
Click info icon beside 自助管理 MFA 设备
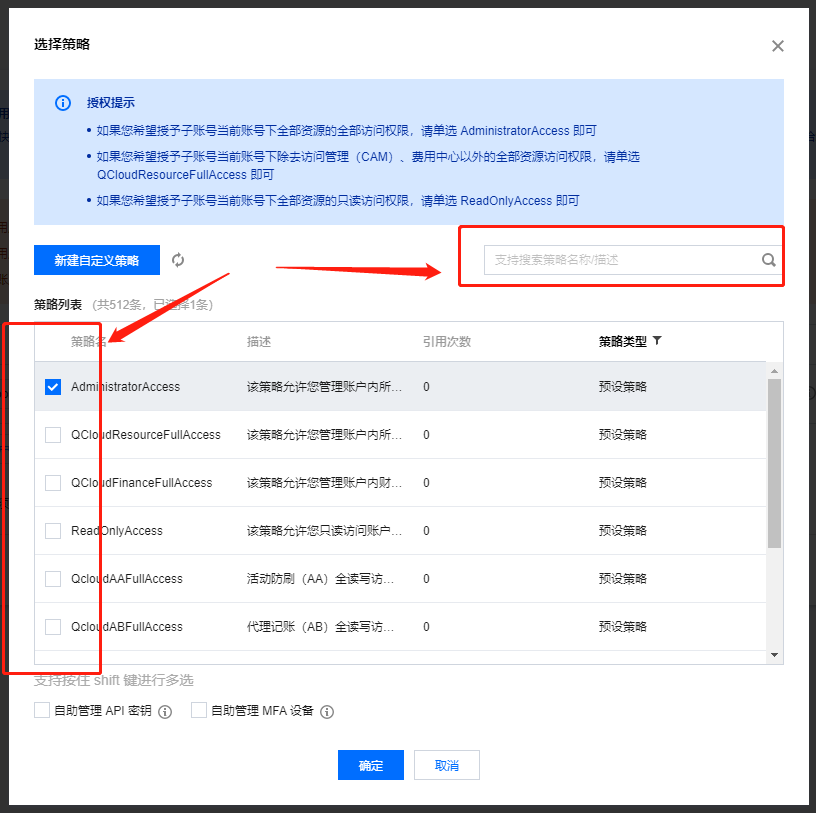[327, 712]
